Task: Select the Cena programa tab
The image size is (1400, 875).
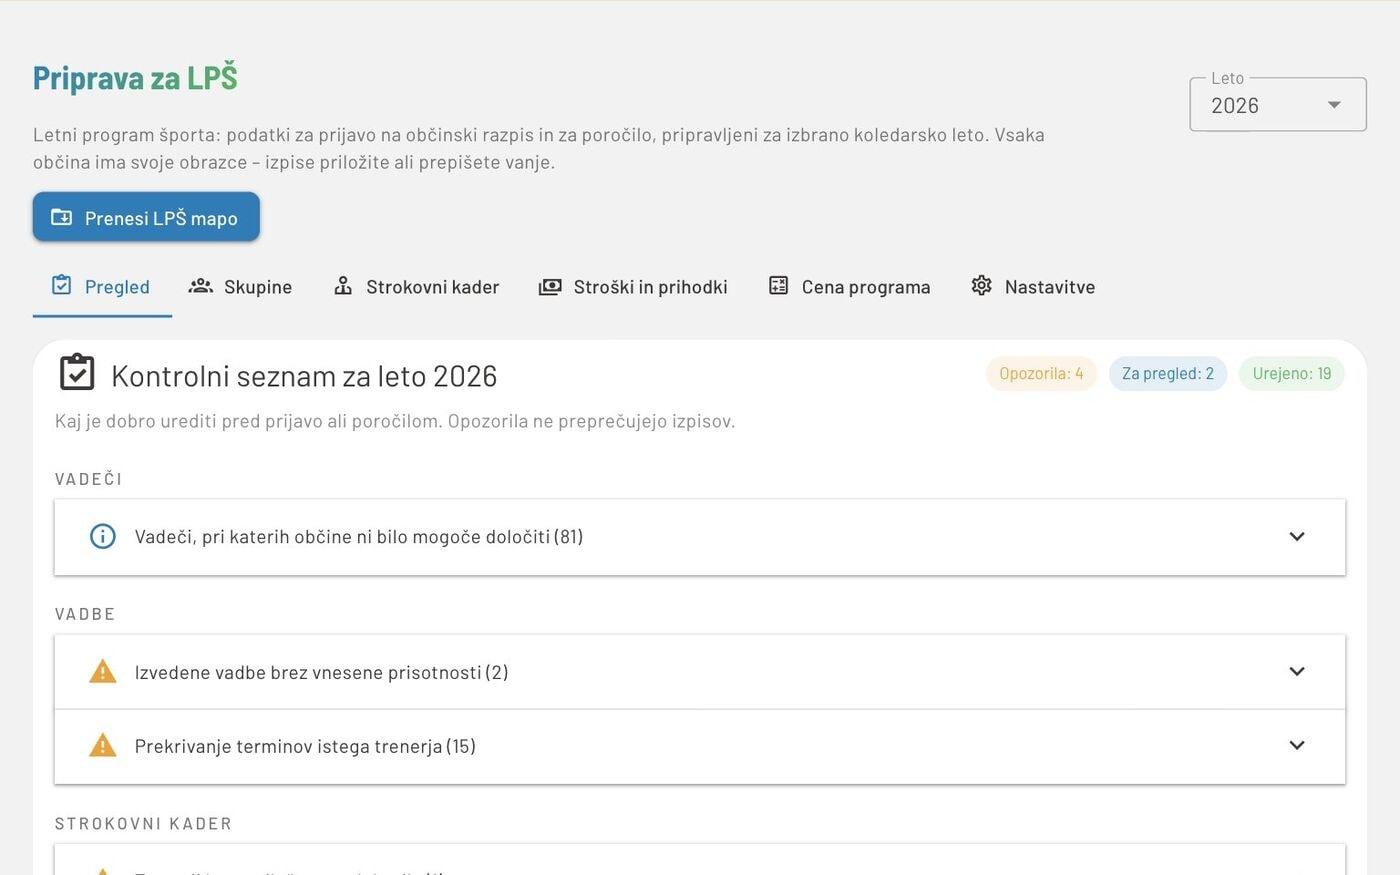Action: point(849,287)
